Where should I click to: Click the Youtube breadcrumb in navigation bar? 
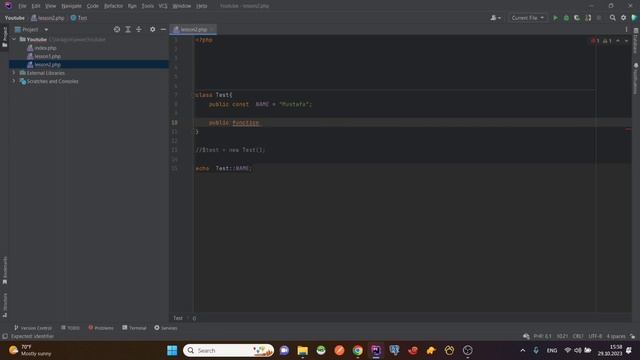tap(15, 18)
